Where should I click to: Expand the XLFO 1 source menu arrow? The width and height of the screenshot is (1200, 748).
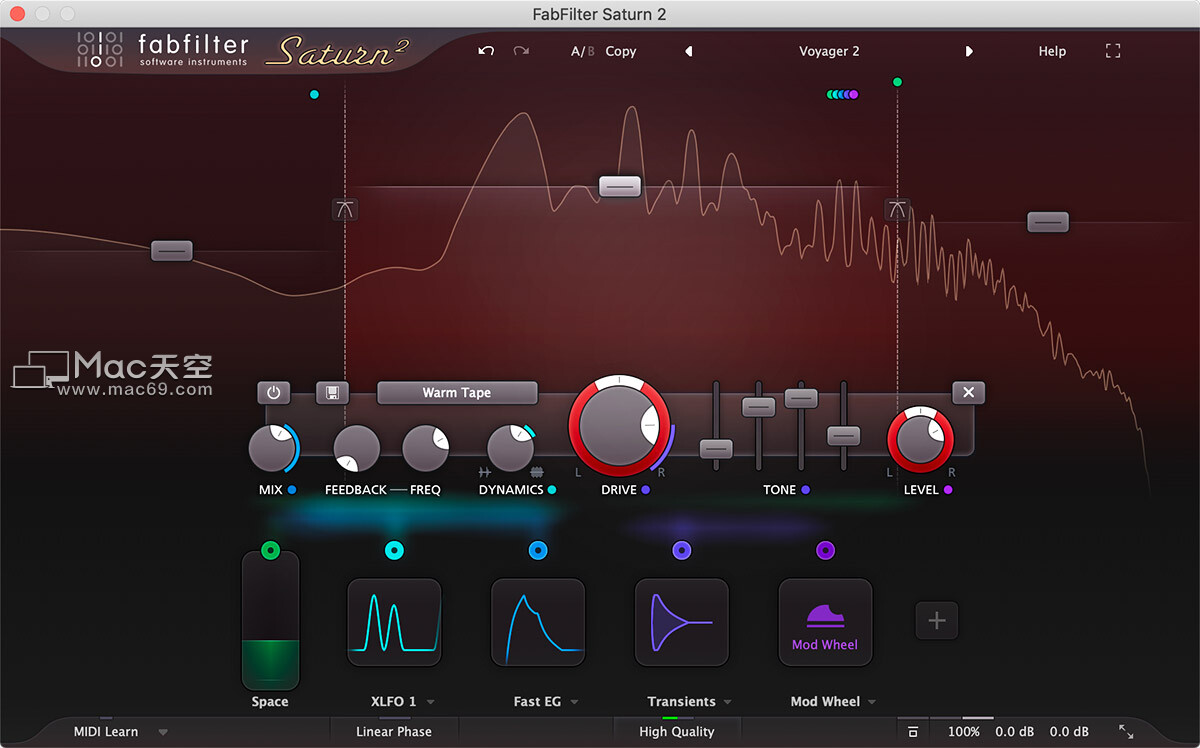(x=430, y=702)
